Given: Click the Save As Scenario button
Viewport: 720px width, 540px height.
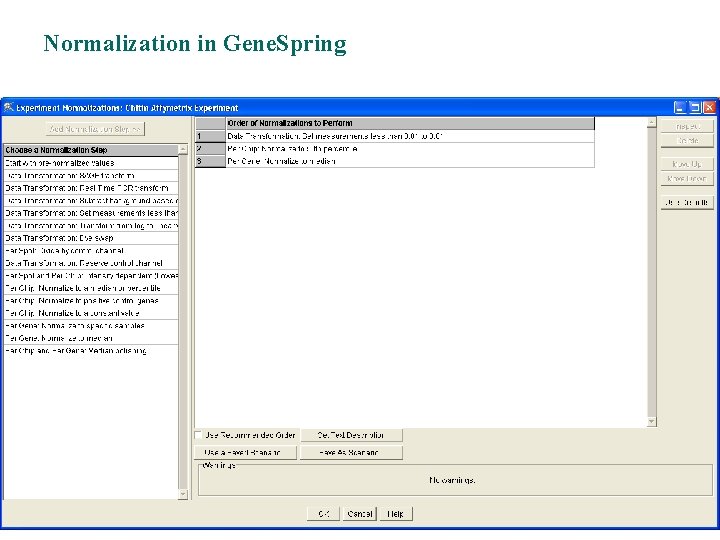Looking at the screenshot, I should point(351,452).
